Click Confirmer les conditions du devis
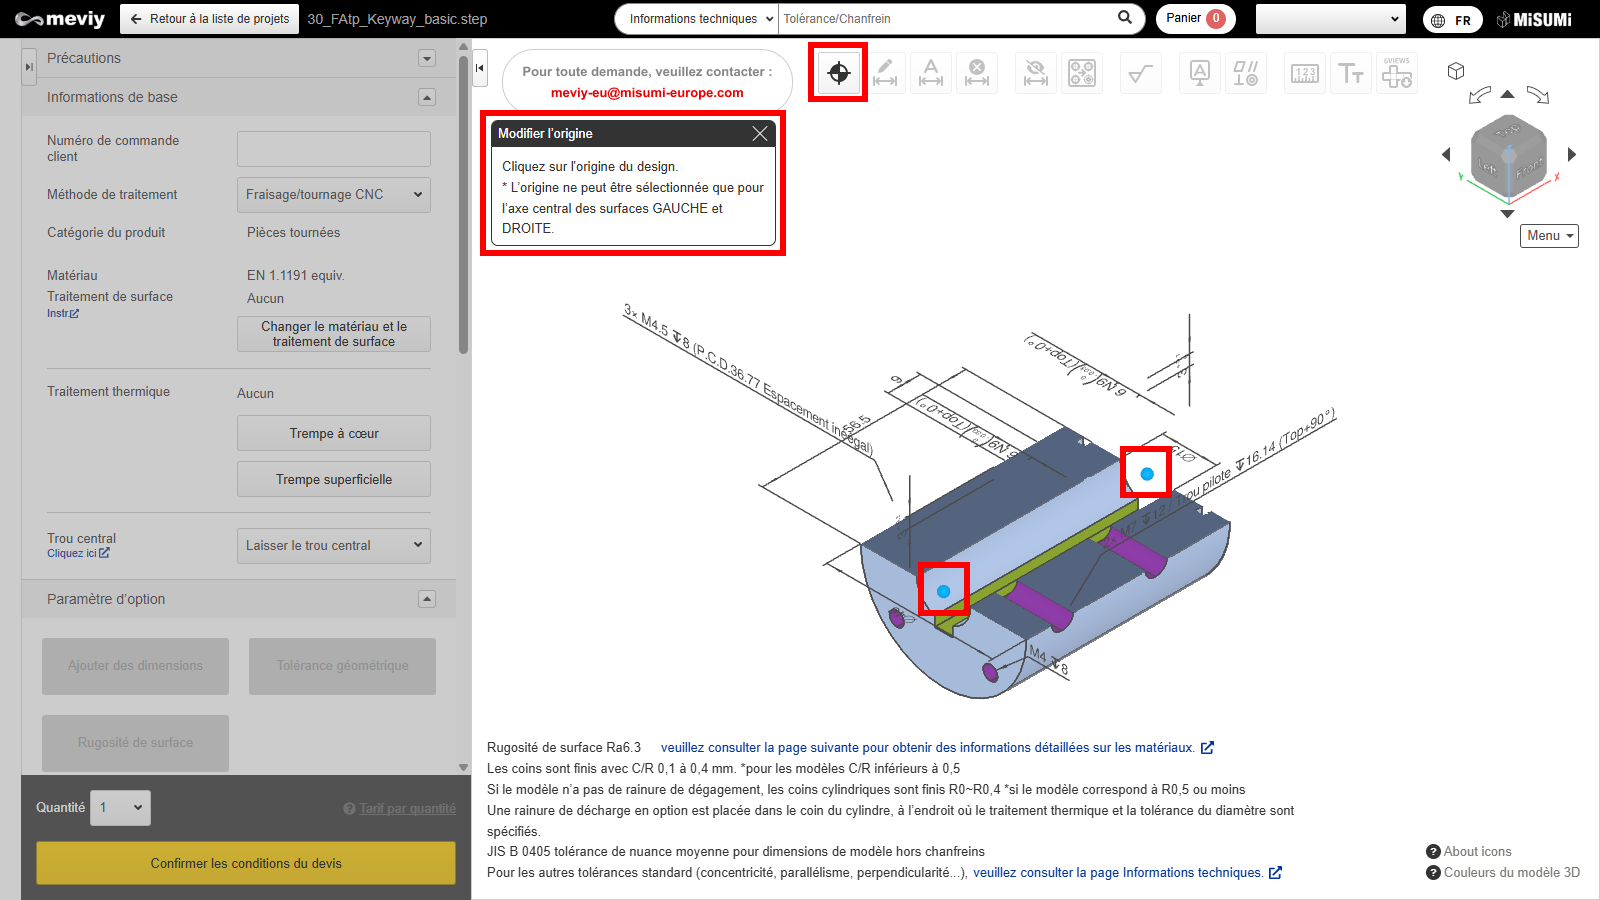 click(x=246, y=863)
